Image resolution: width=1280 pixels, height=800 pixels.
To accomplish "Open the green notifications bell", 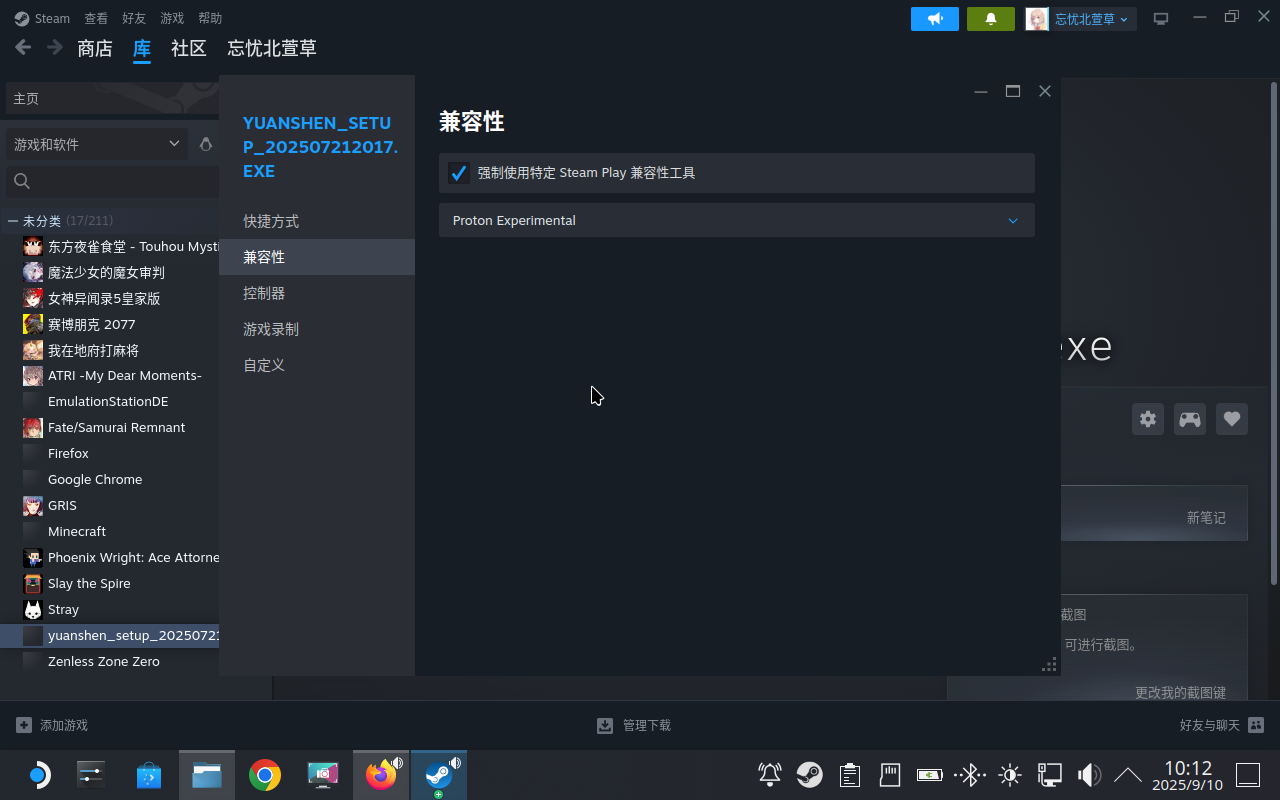I will 991,19.
